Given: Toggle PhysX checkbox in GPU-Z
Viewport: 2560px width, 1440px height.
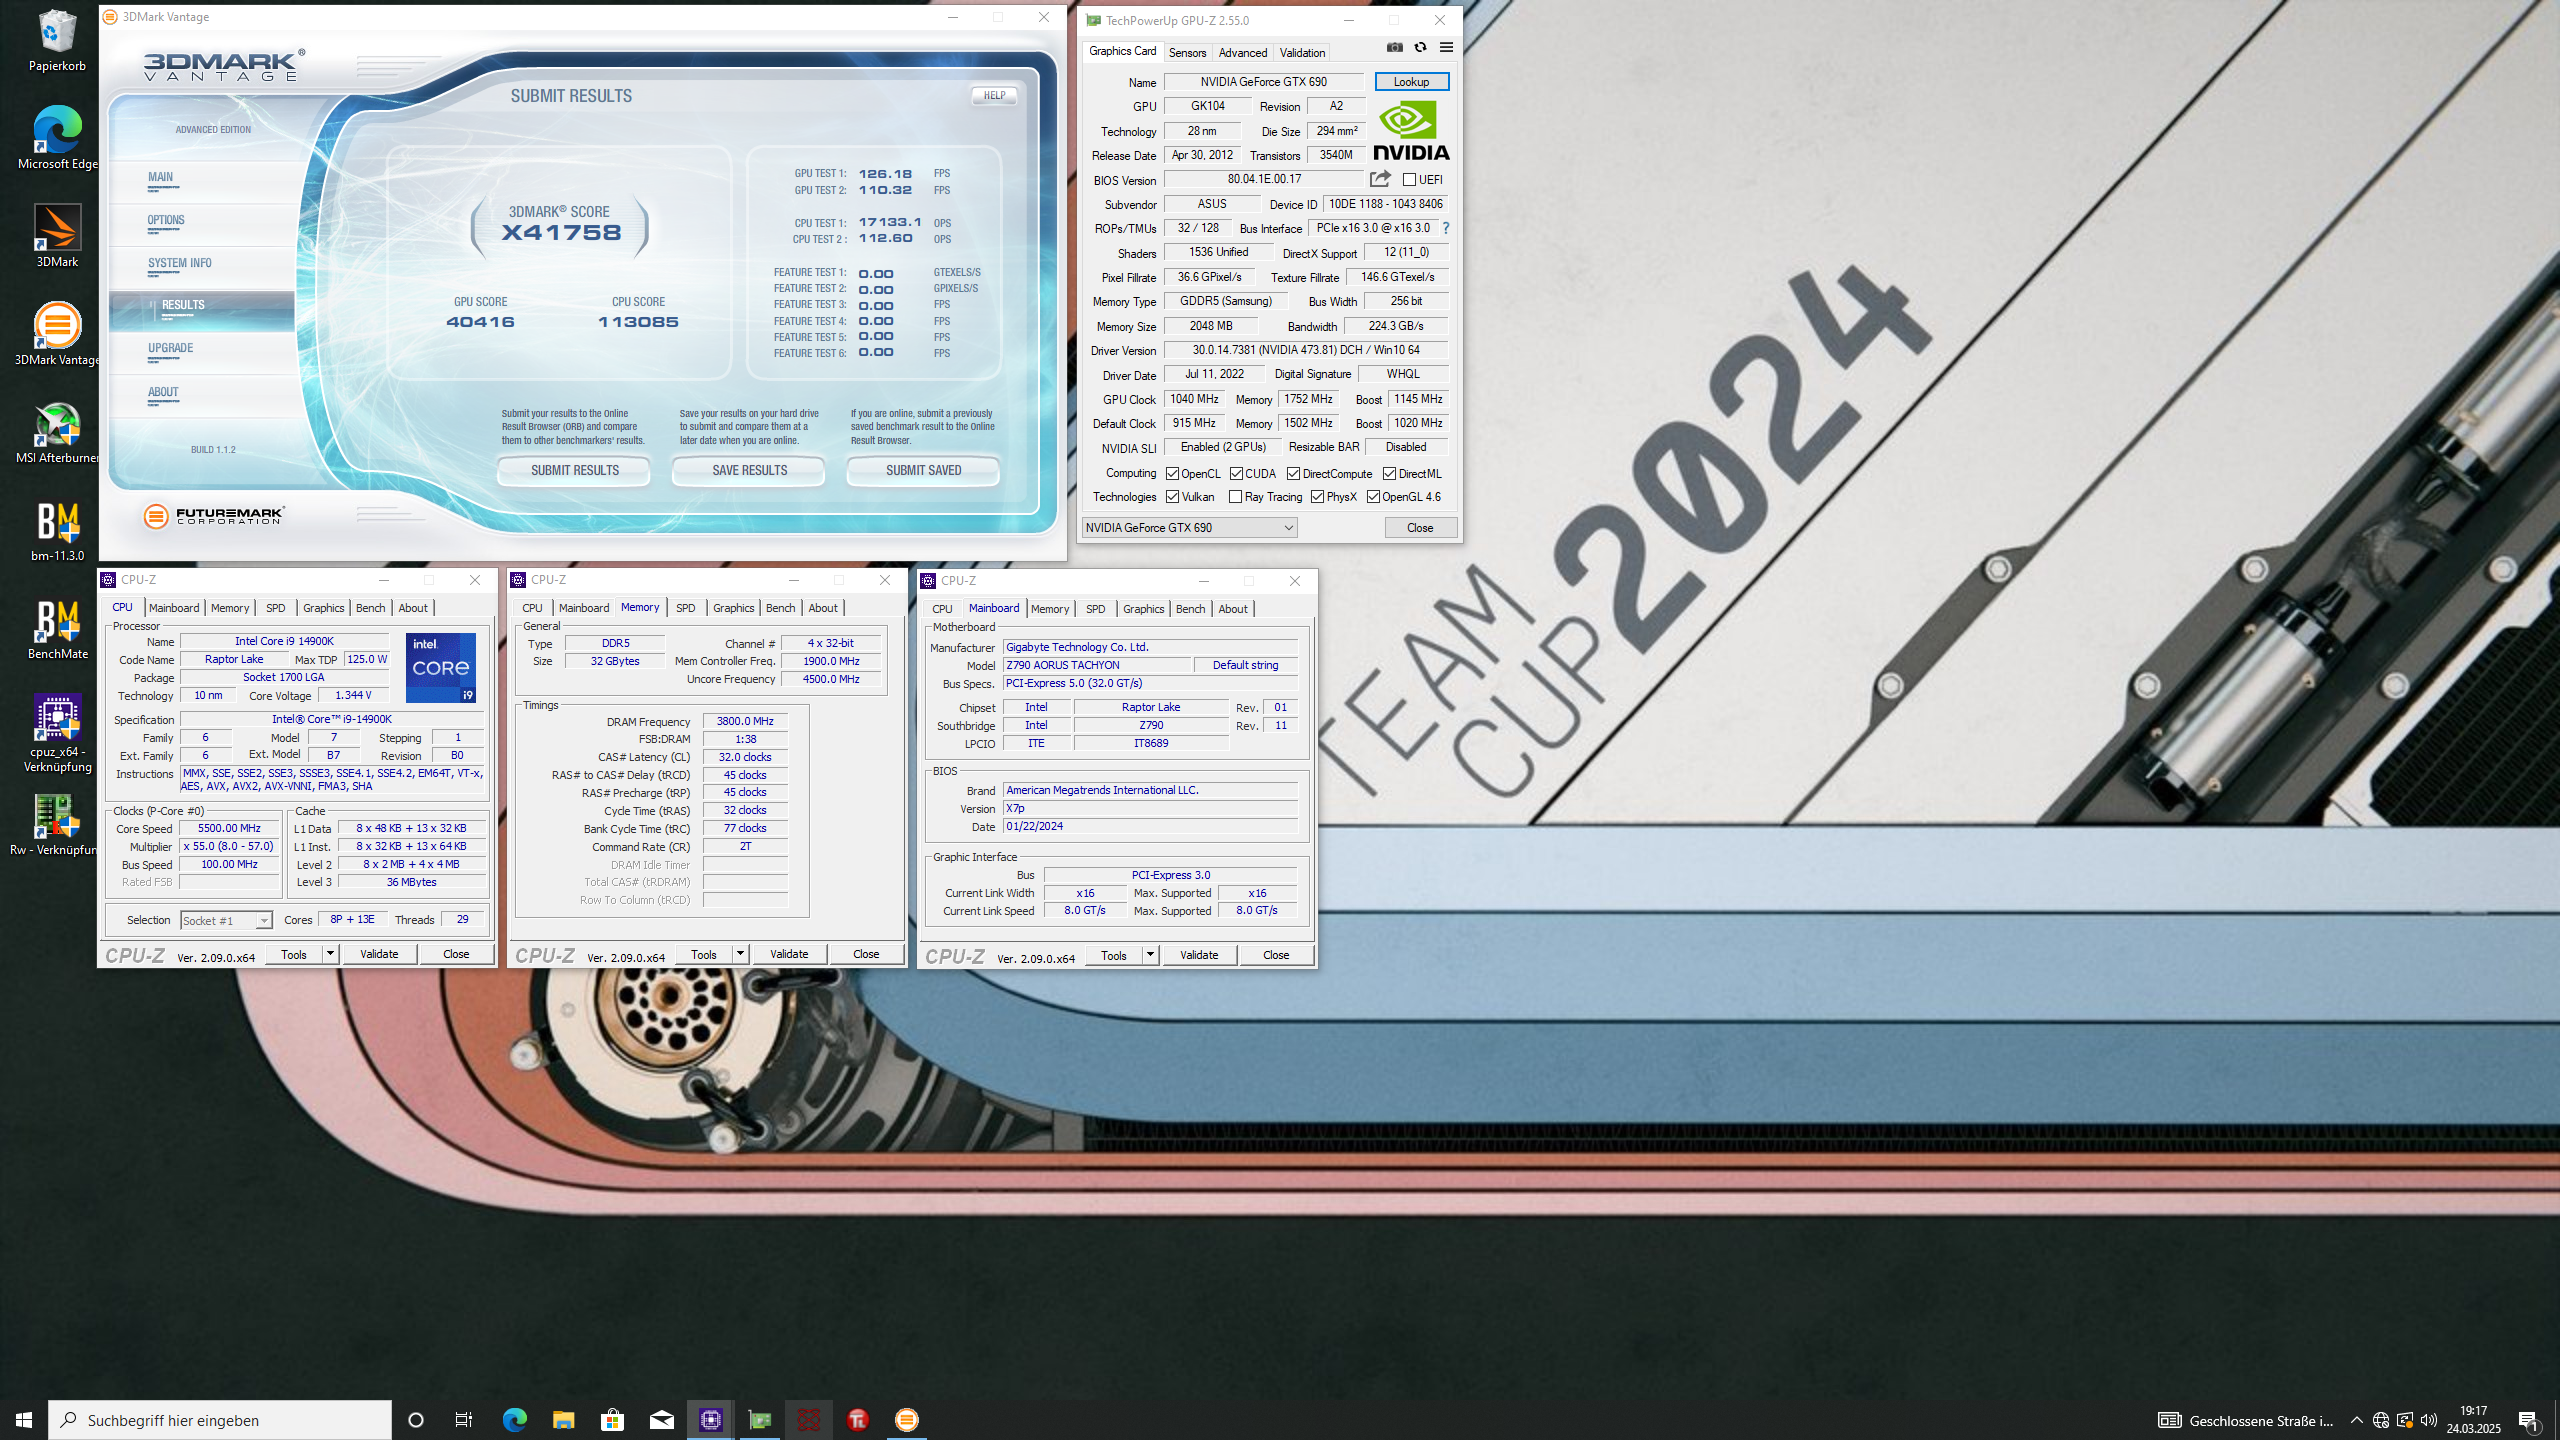Looking at the screenshot, I should point(1317,497).
